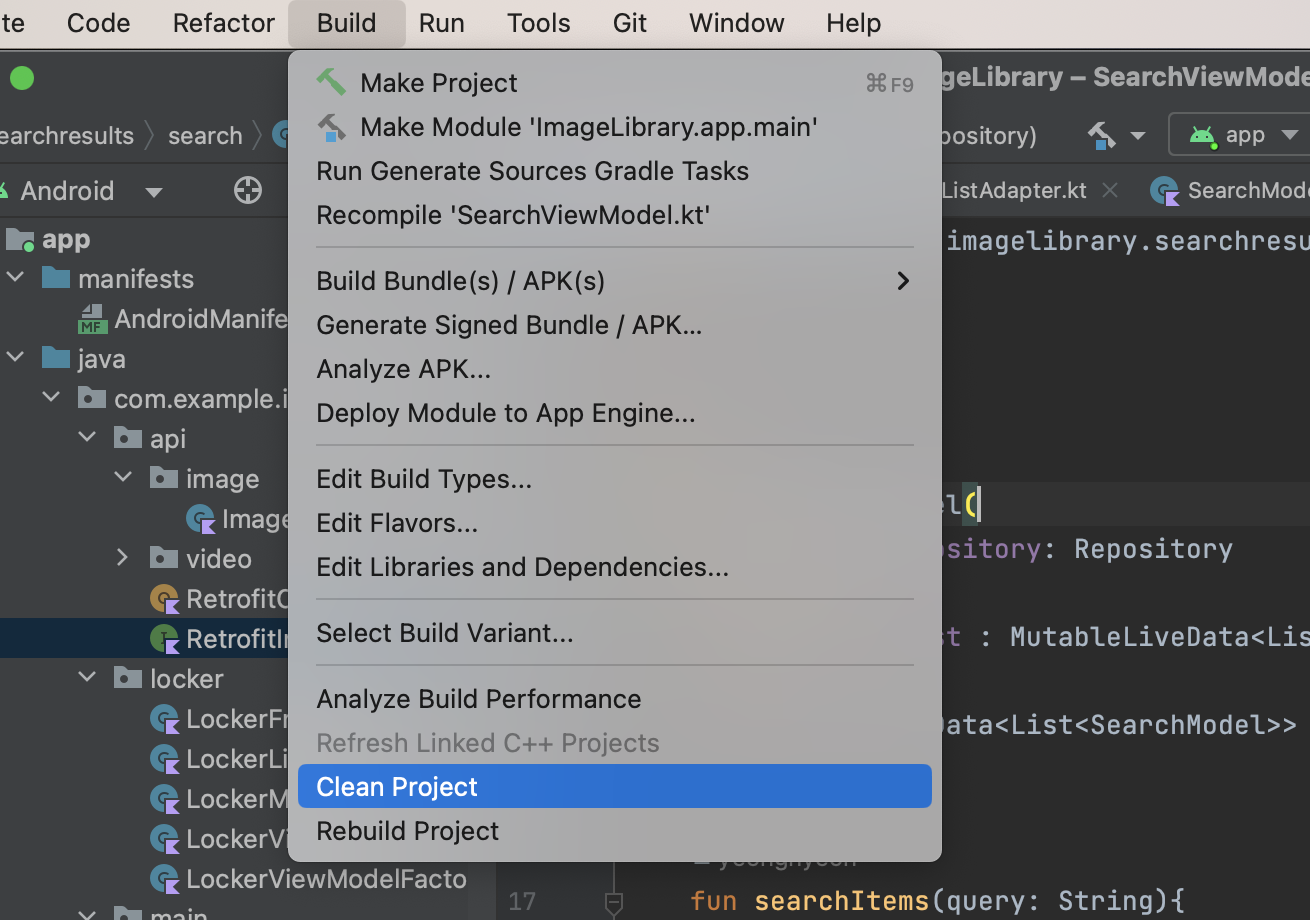Click the toolbar build hammer icon
The image size is (1310, 920).
point(1102,135)
